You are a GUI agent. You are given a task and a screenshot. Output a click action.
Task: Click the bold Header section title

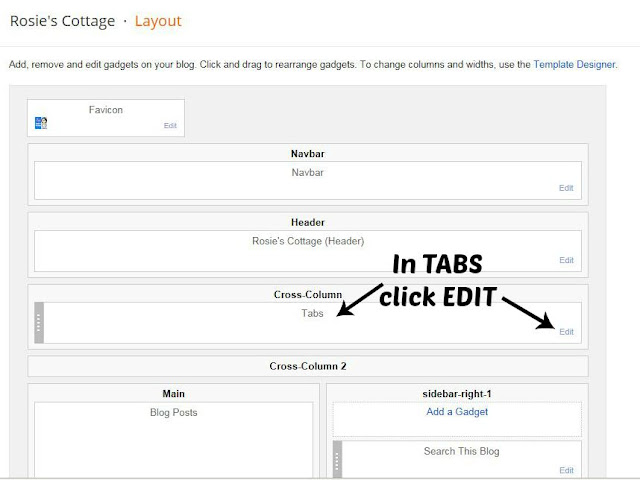(x=308, y=222)
